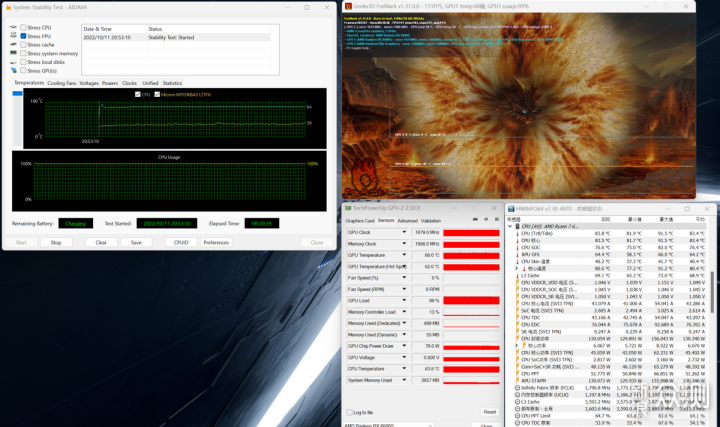Toggle the Micron MTFDKBA512TFH graph checkbox
Image resolution: width=720 pixels, height=427 pixels.
[x=157, y=95]
